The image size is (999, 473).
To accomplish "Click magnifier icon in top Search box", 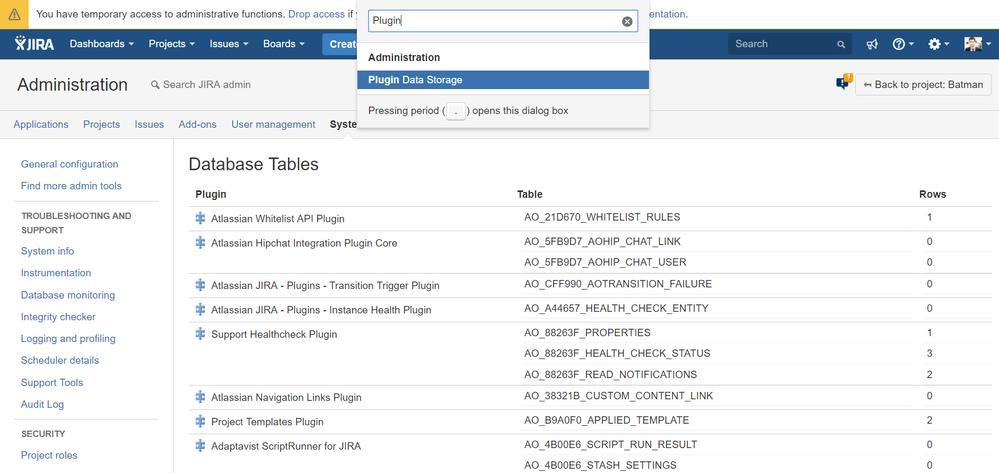I will pos(841,45).
